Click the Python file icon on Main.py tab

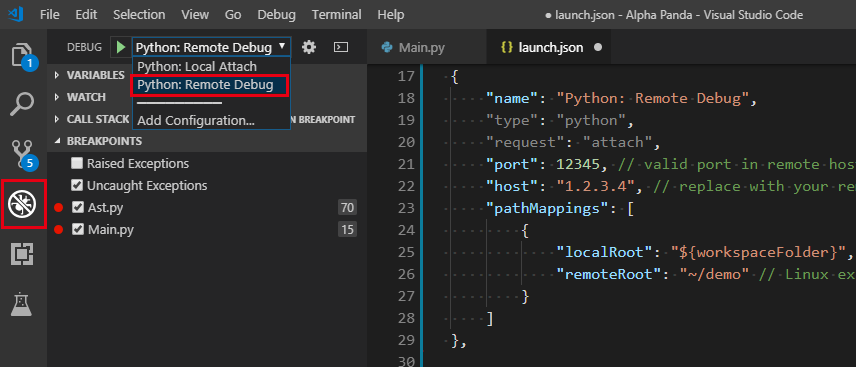pos(388,48)
